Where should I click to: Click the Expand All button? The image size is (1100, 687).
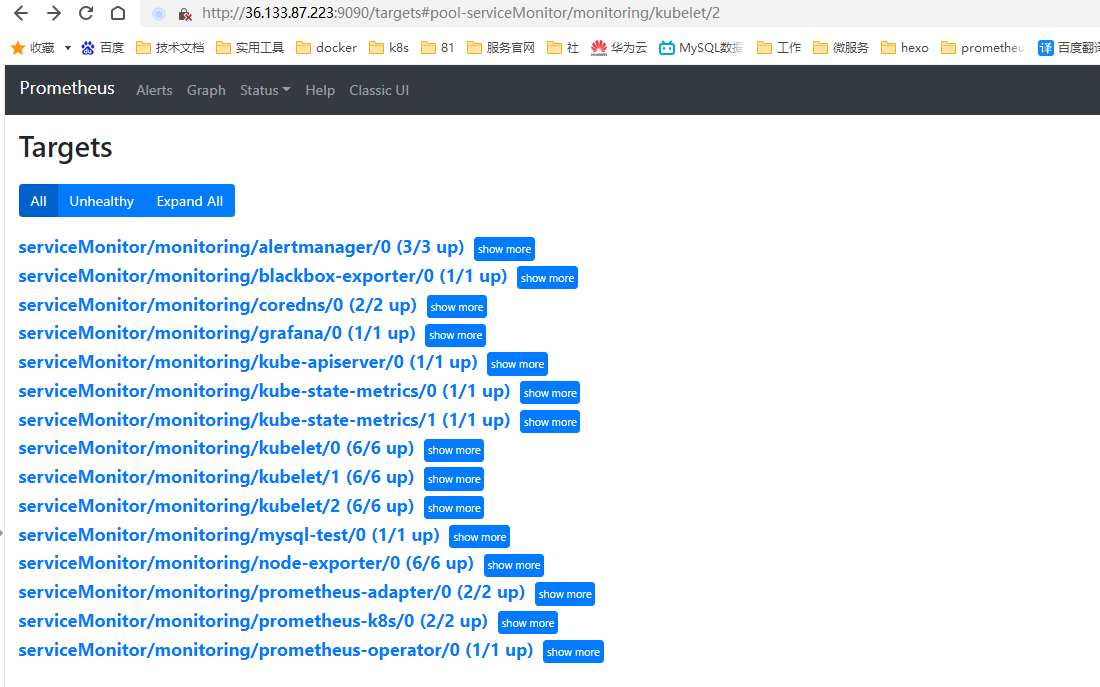pos(190,201)
